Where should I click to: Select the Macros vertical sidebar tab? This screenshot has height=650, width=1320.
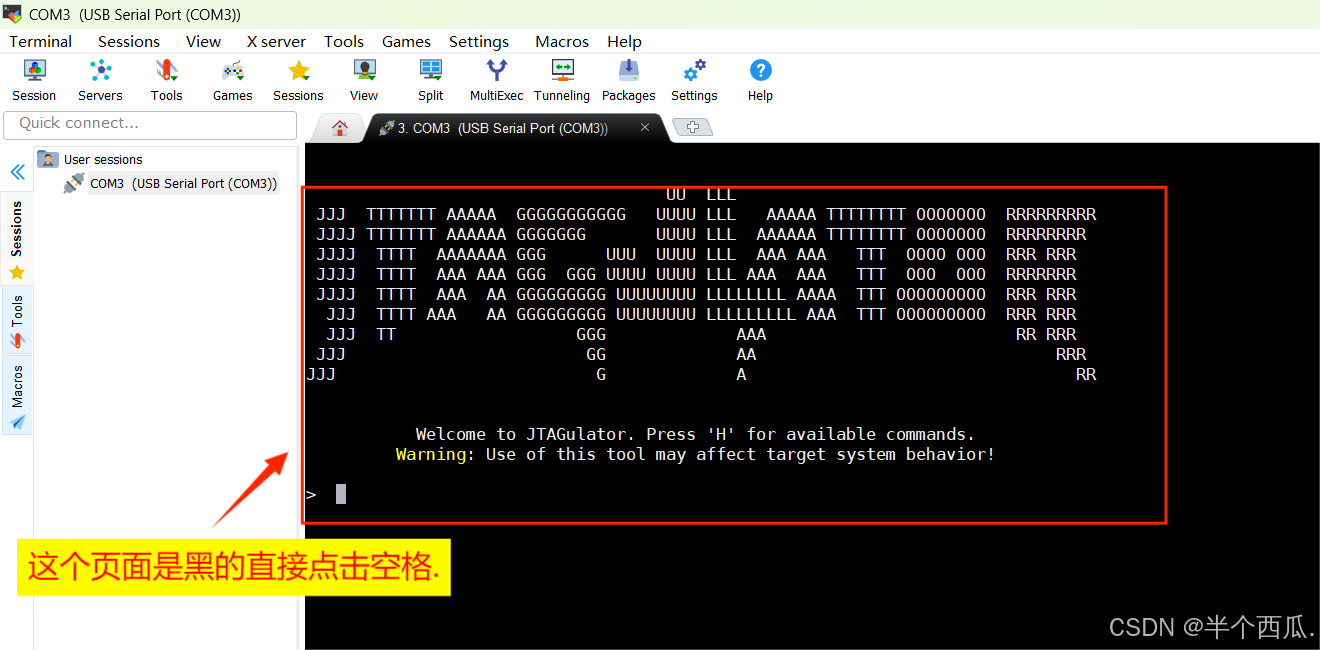pyautogui.click(x=17, y=395)
